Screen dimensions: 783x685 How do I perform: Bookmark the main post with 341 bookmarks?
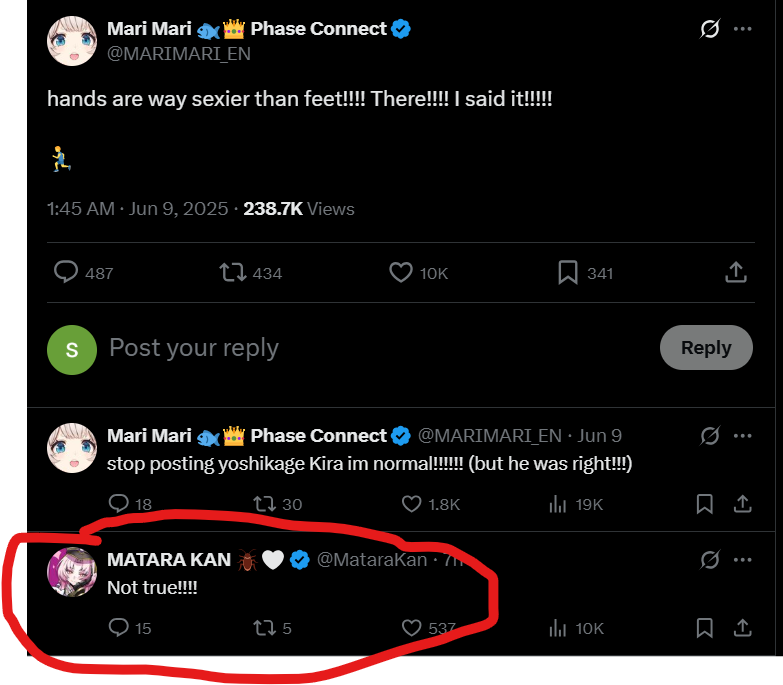pos(567,272)
